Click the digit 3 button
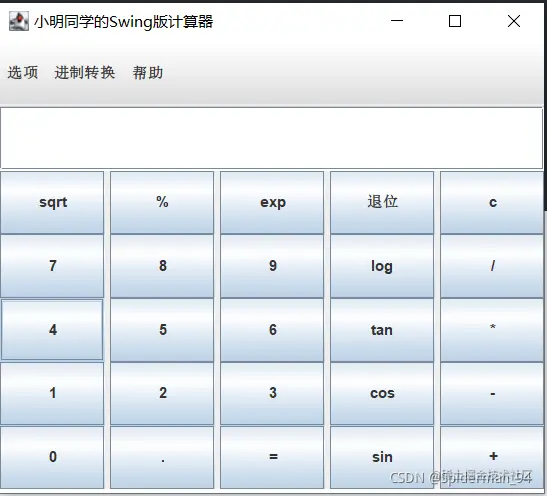This screenshot has height=496, width=547. [x=272, y=393]
